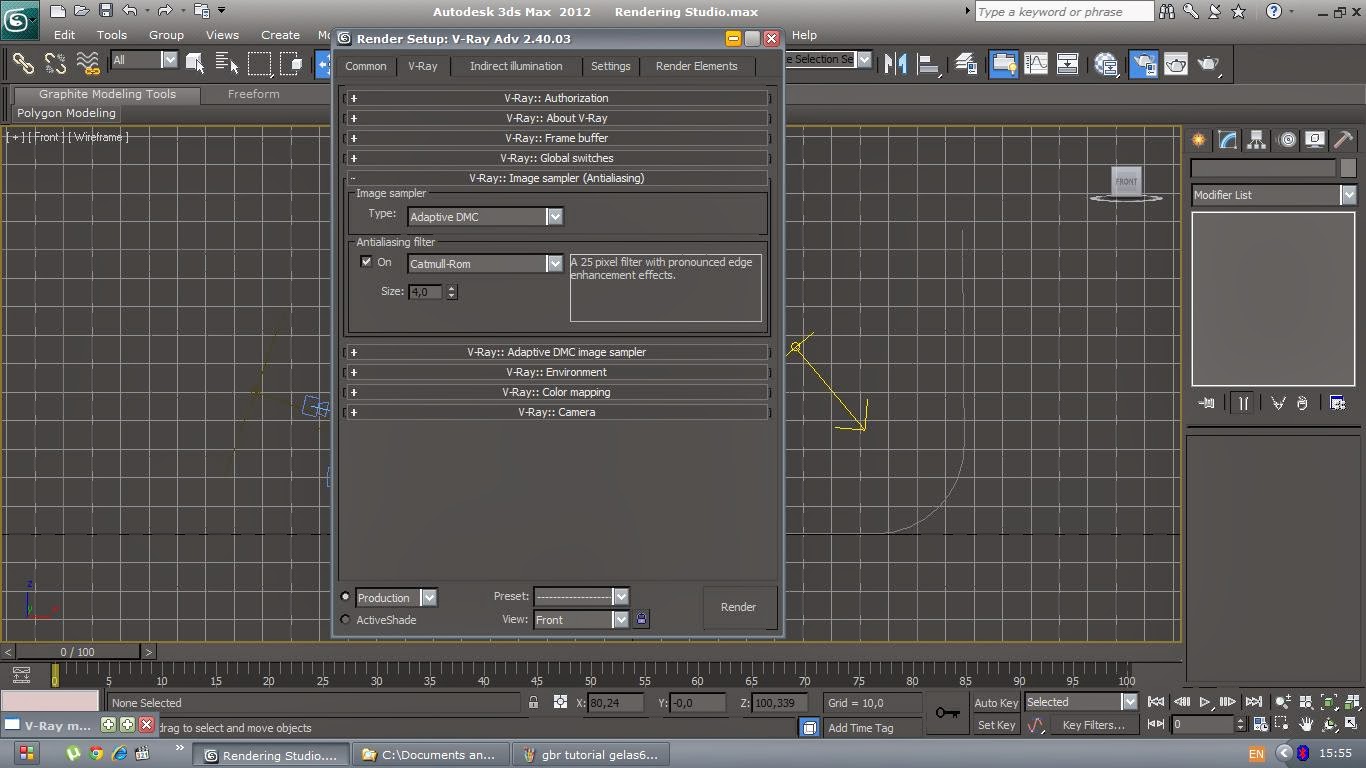Open the Modify command panel icon
This screenshot has width=1366, height=768.
[1227, 140]
